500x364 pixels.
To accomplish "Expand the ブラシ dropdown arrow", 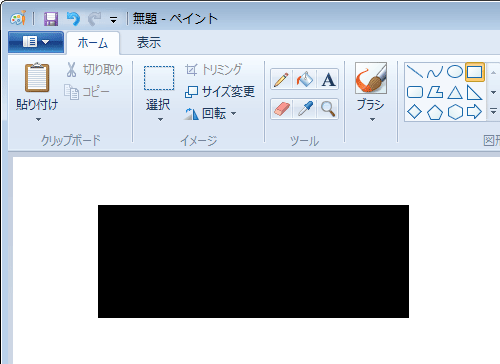I will (372, 119).
